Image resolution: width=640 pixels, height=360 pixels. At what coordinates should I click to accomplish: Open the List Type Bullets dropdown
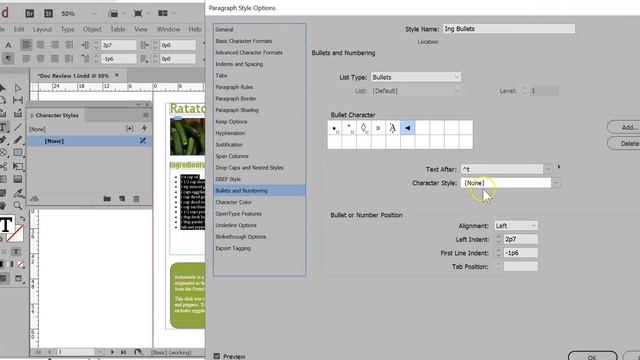[x=416, y=77]
